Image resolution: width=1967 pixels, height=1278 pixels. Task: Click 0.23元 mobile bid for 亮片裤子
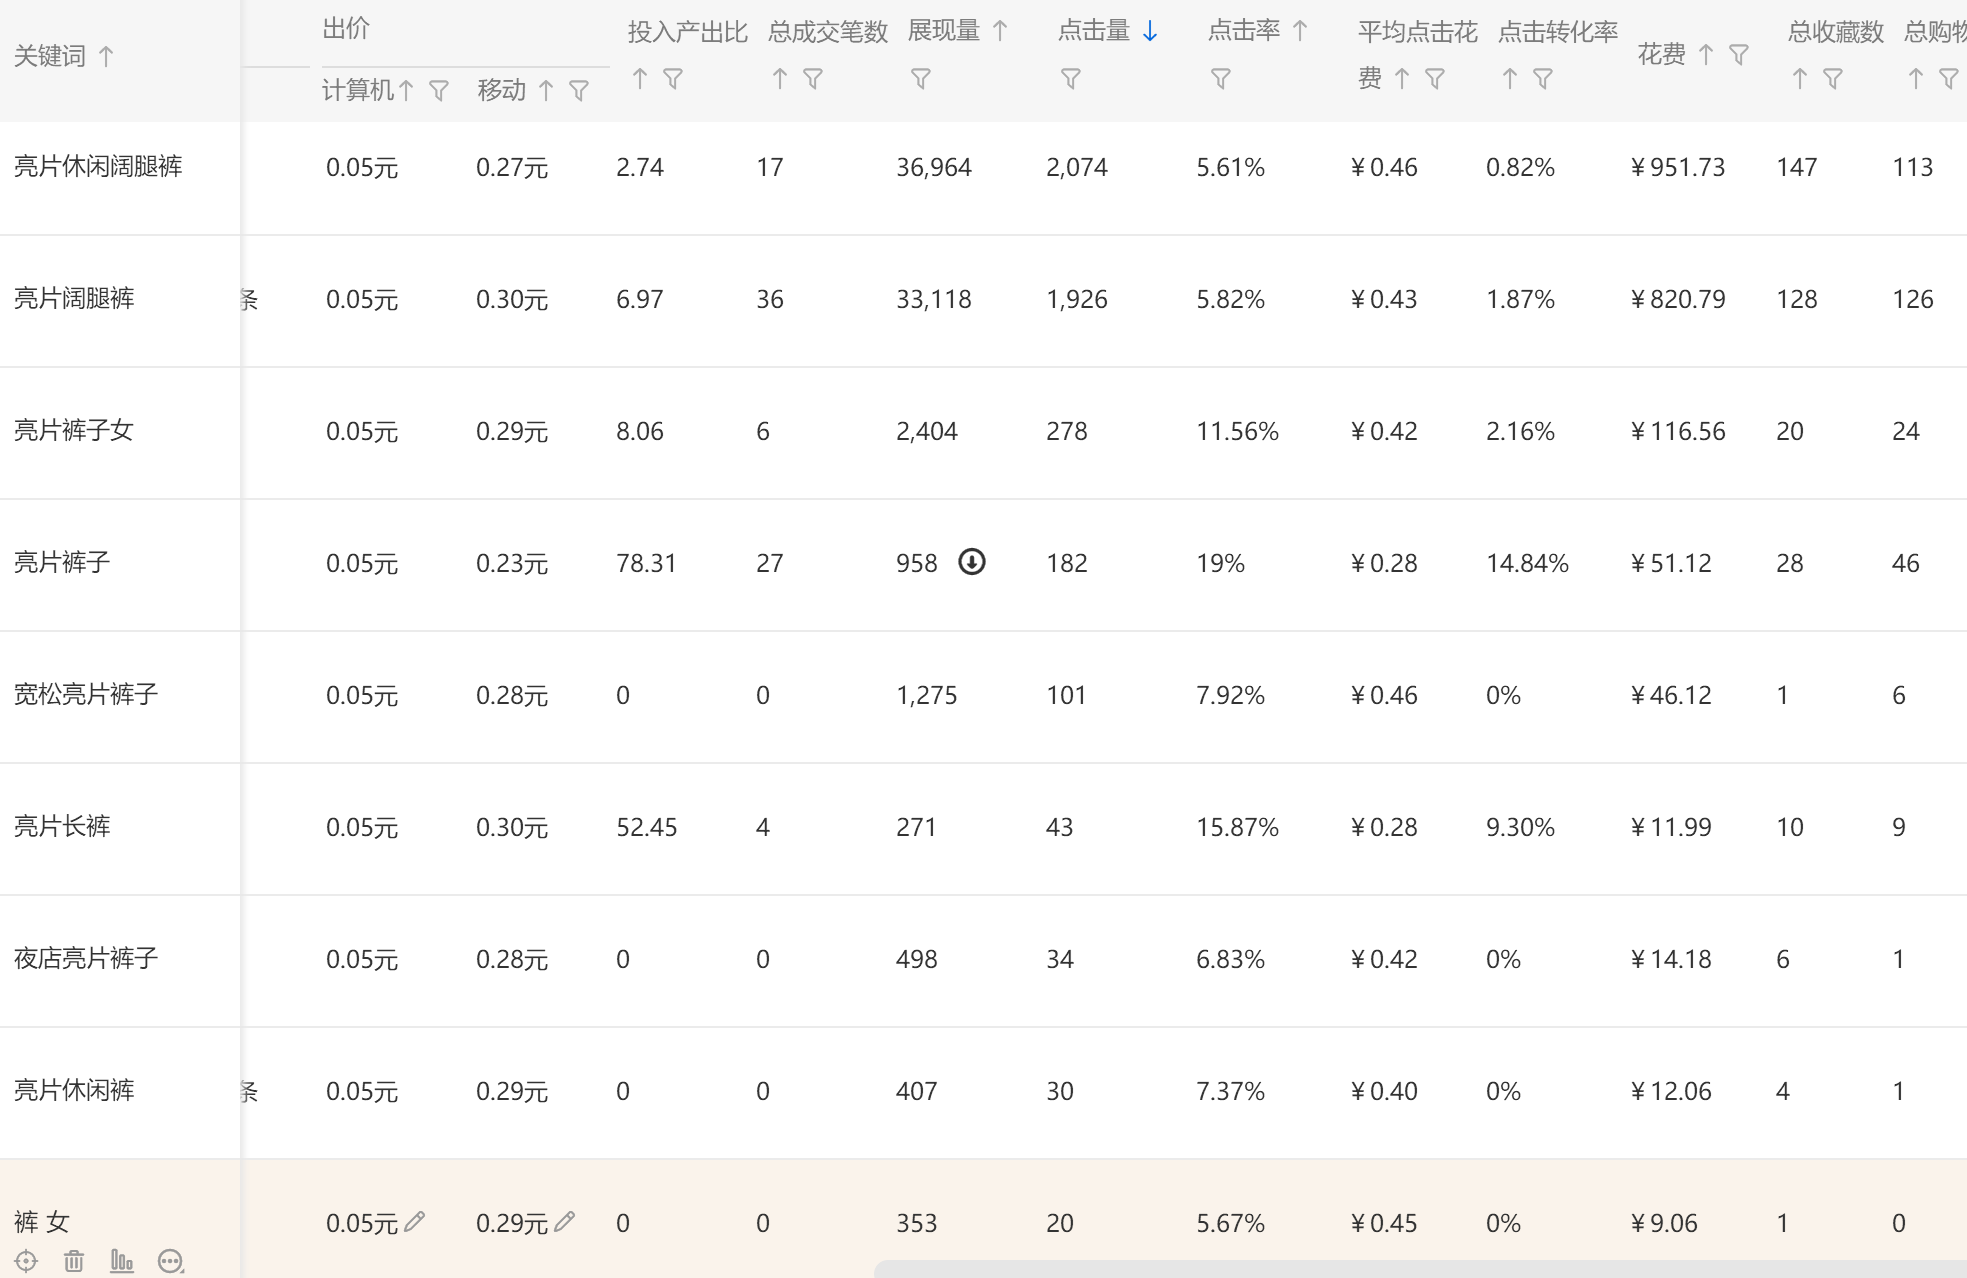coord(512,563)
